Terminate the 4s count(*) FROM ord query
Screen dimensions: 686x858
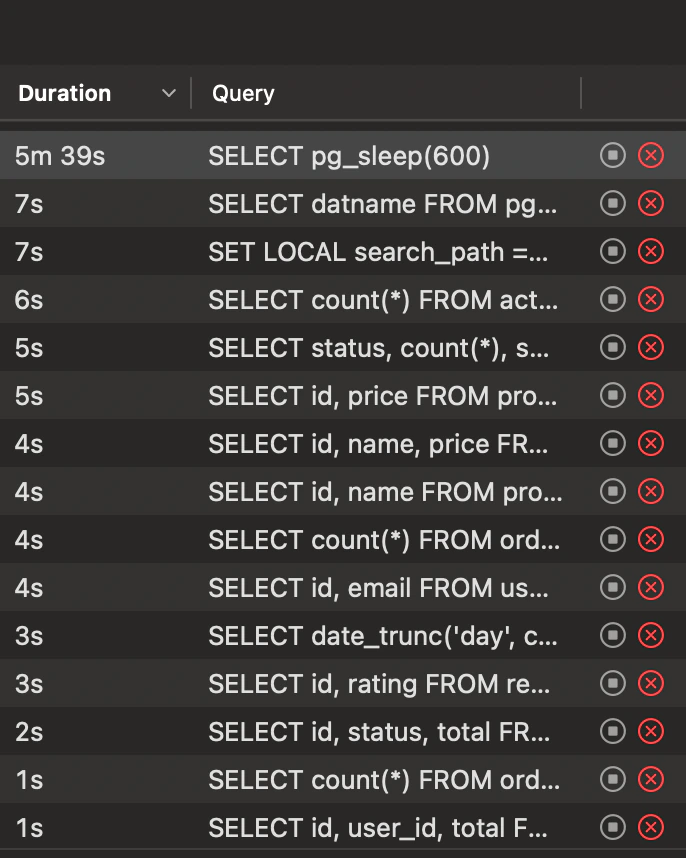click(x=651, y=540)
